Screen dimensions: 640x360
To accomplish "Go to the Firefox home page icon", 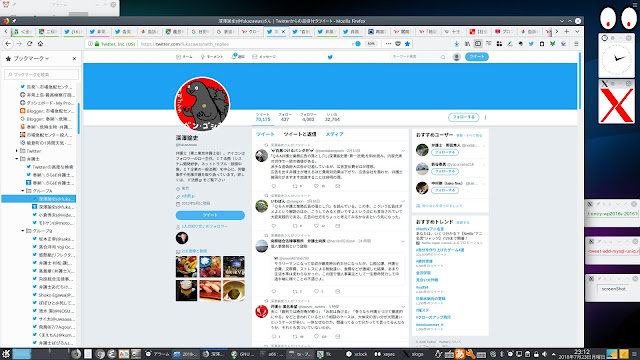I will tap(40, 44).
